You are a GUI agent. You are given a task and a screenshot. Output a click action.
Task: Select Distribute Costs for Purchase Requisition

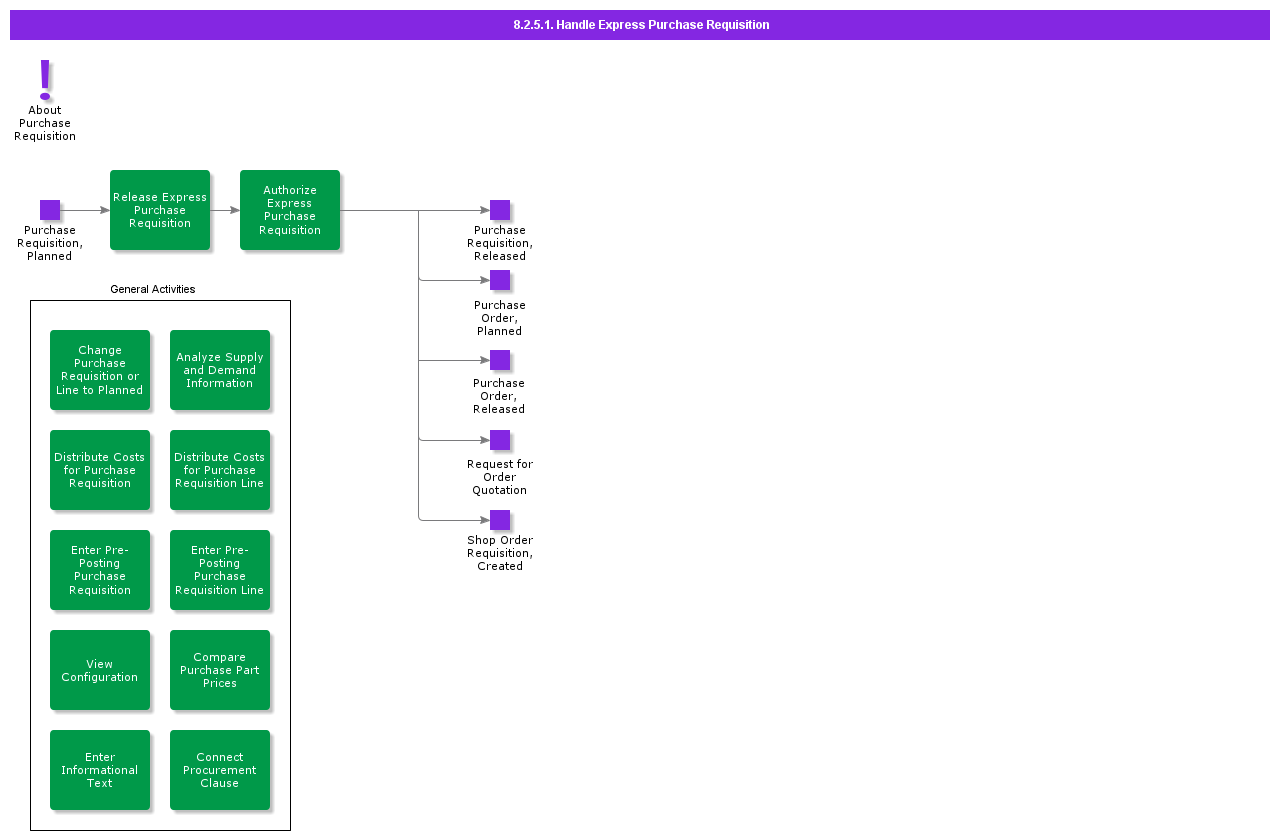(100, 470)
